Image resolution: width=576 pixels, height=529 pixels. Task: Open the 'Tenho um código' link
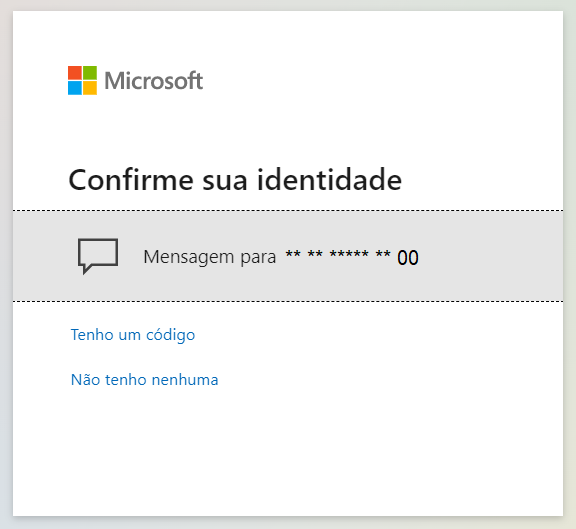pos(133,335)
